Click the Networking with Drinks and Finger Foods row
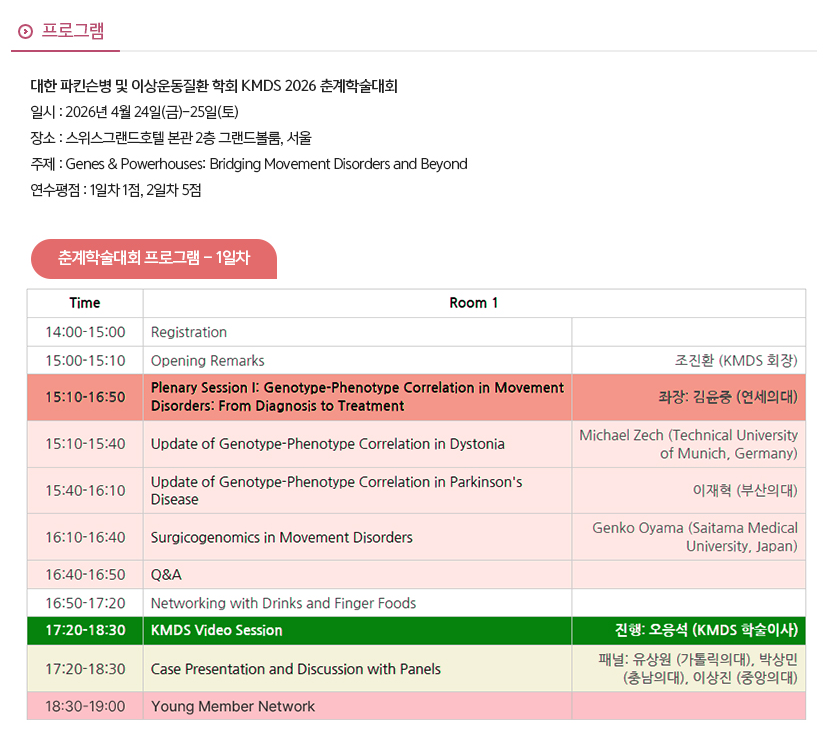Viewport: 830px width, 735px height. [283, 603]
